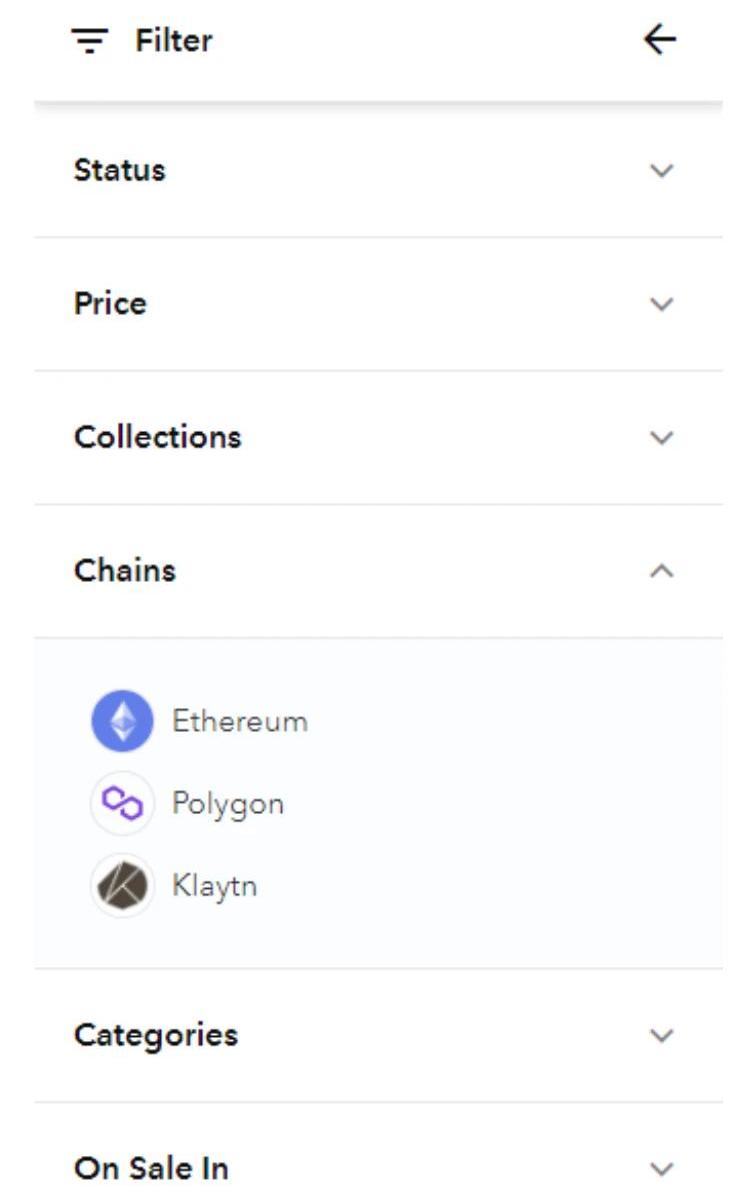Open the Categories filter heading
The width and height of the screenshot is (756, 1186).
click(156, 1035)
